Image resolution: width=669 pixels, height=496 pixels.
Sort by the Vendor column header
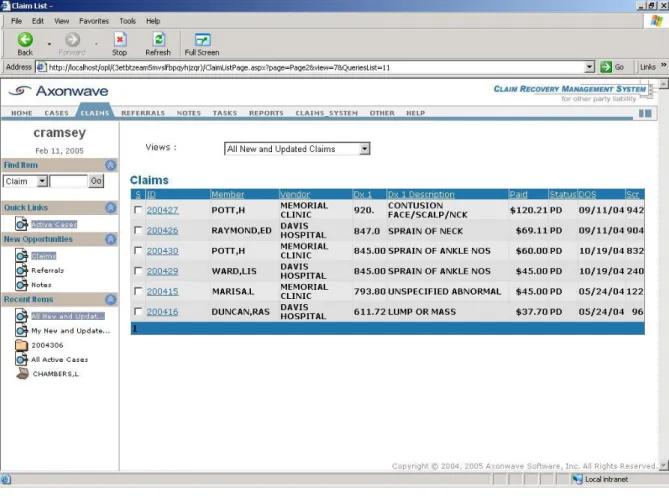click(295, 194)
